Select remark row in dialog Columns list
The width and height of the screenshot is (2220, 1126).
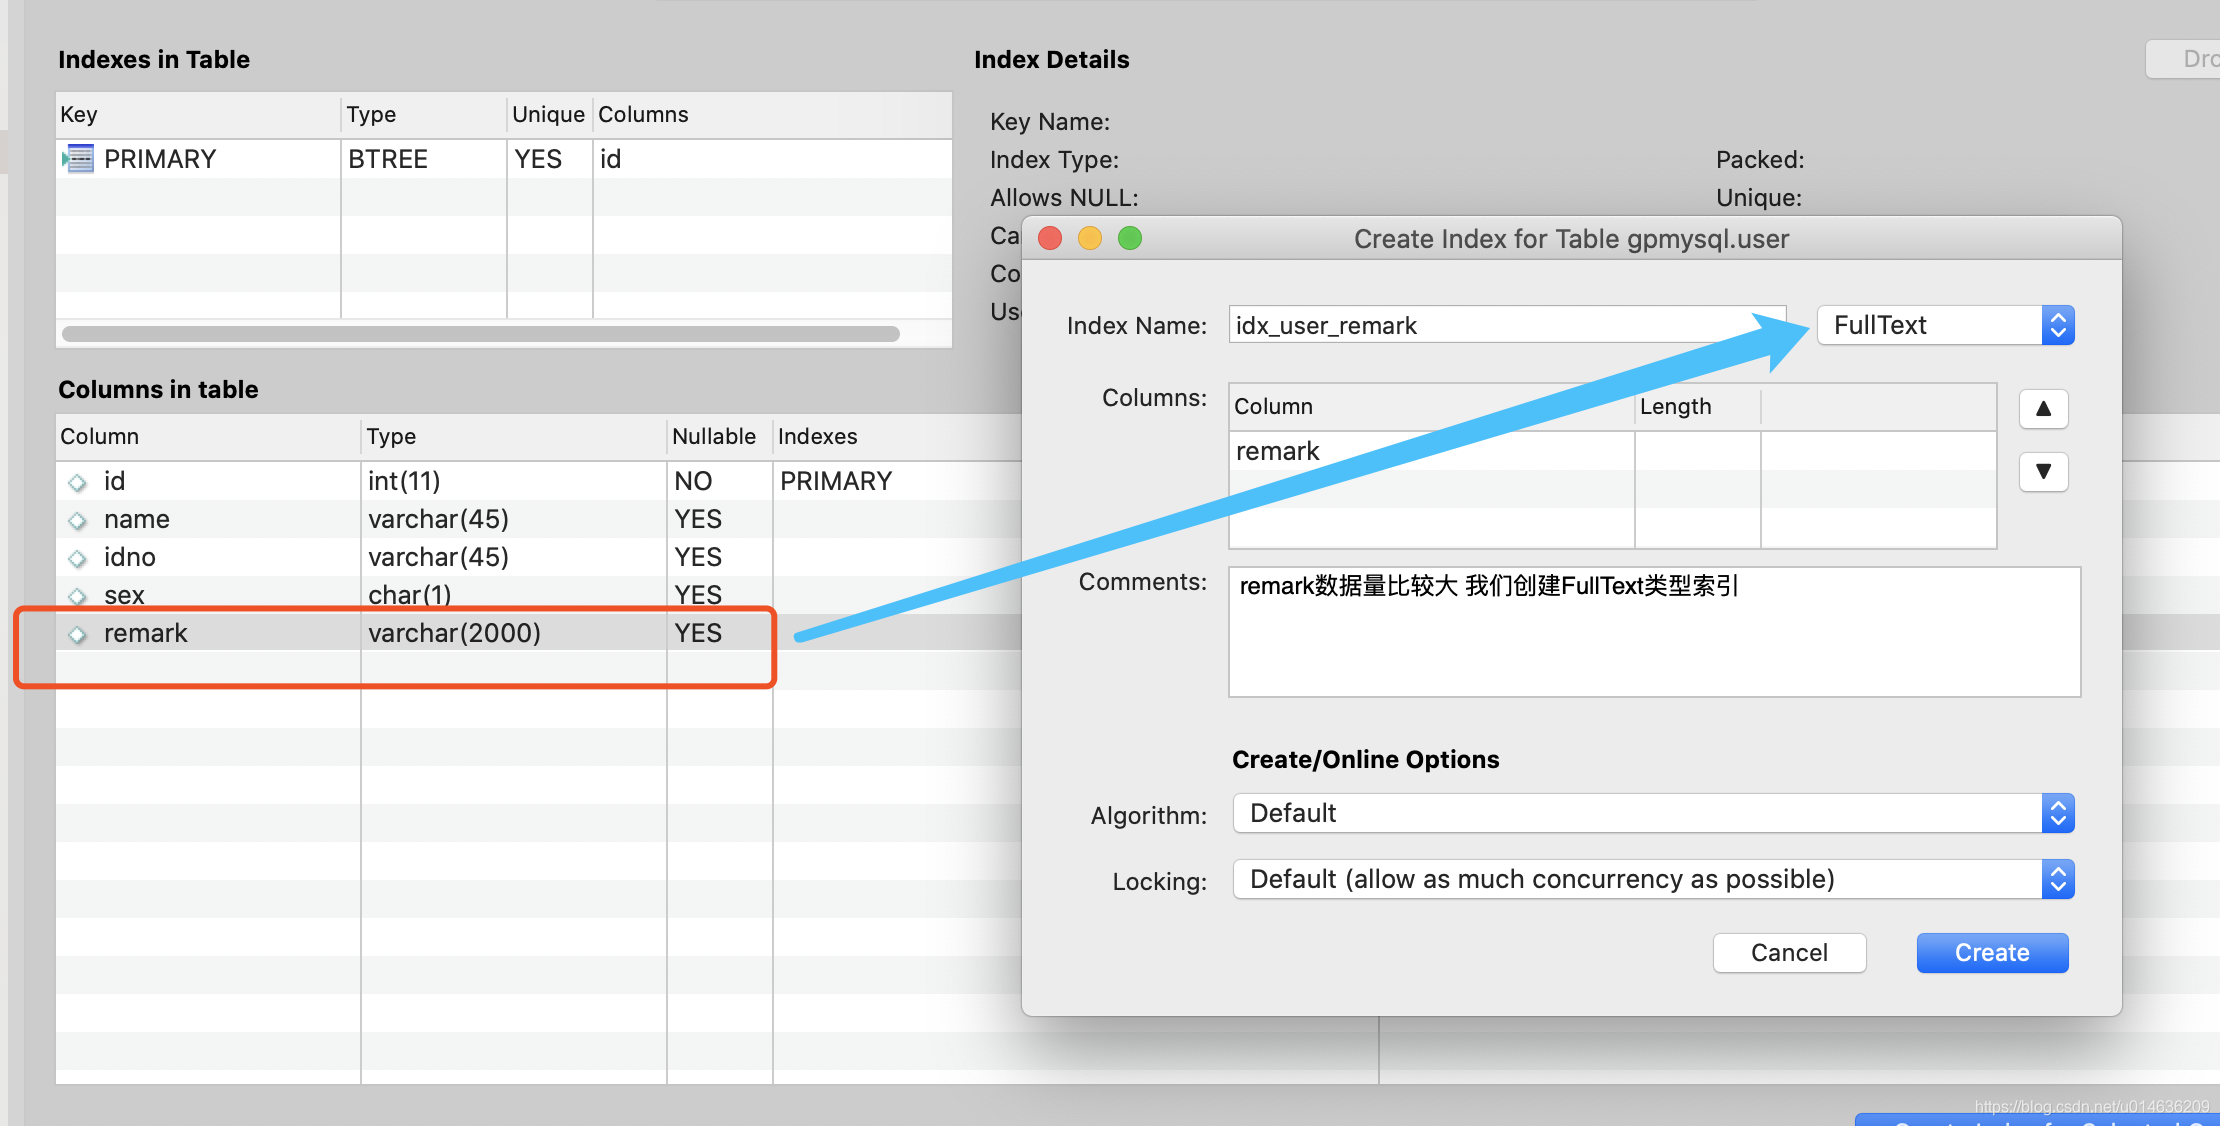tap(1612, 451)
